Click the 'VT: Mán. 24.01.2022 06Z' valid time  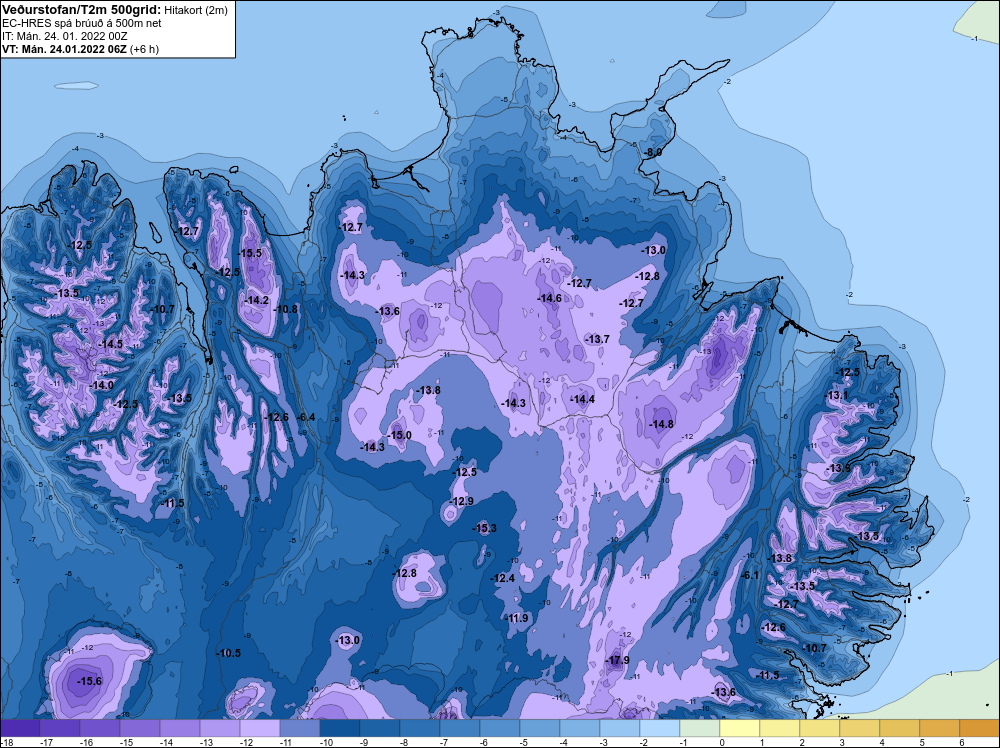[64, 49]
